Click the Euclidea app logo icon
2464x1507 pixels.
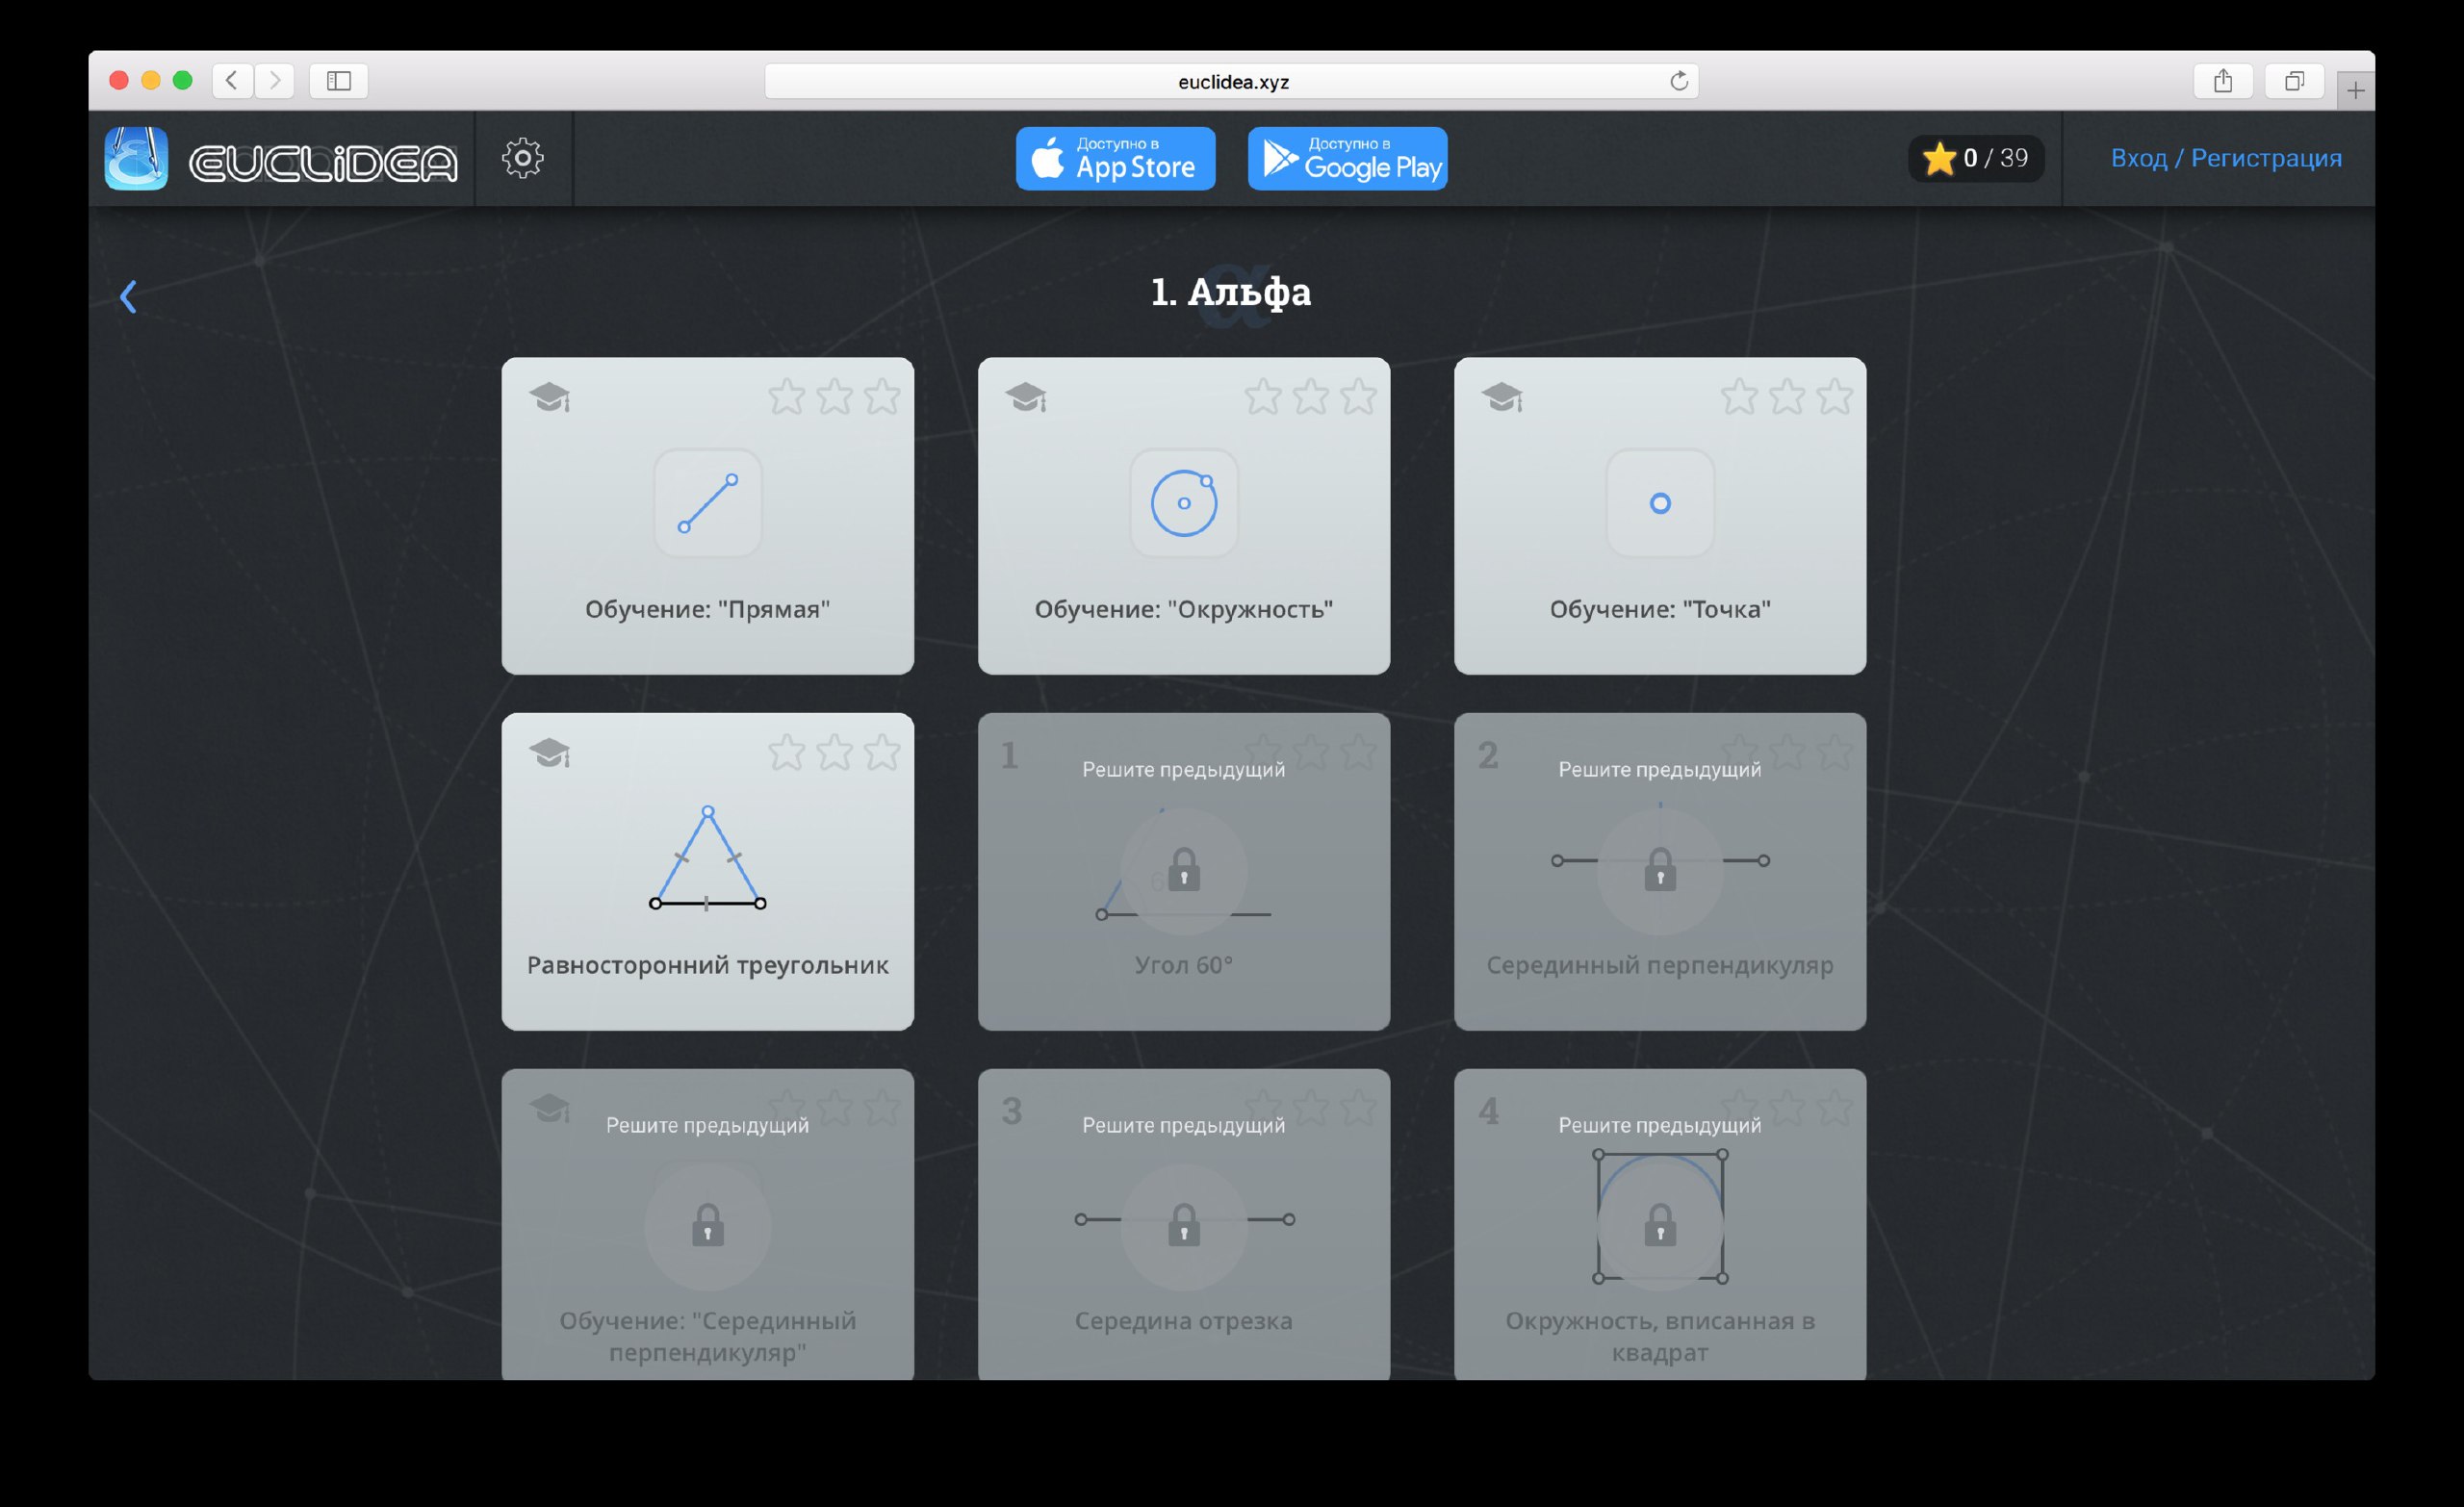[136, 158]
